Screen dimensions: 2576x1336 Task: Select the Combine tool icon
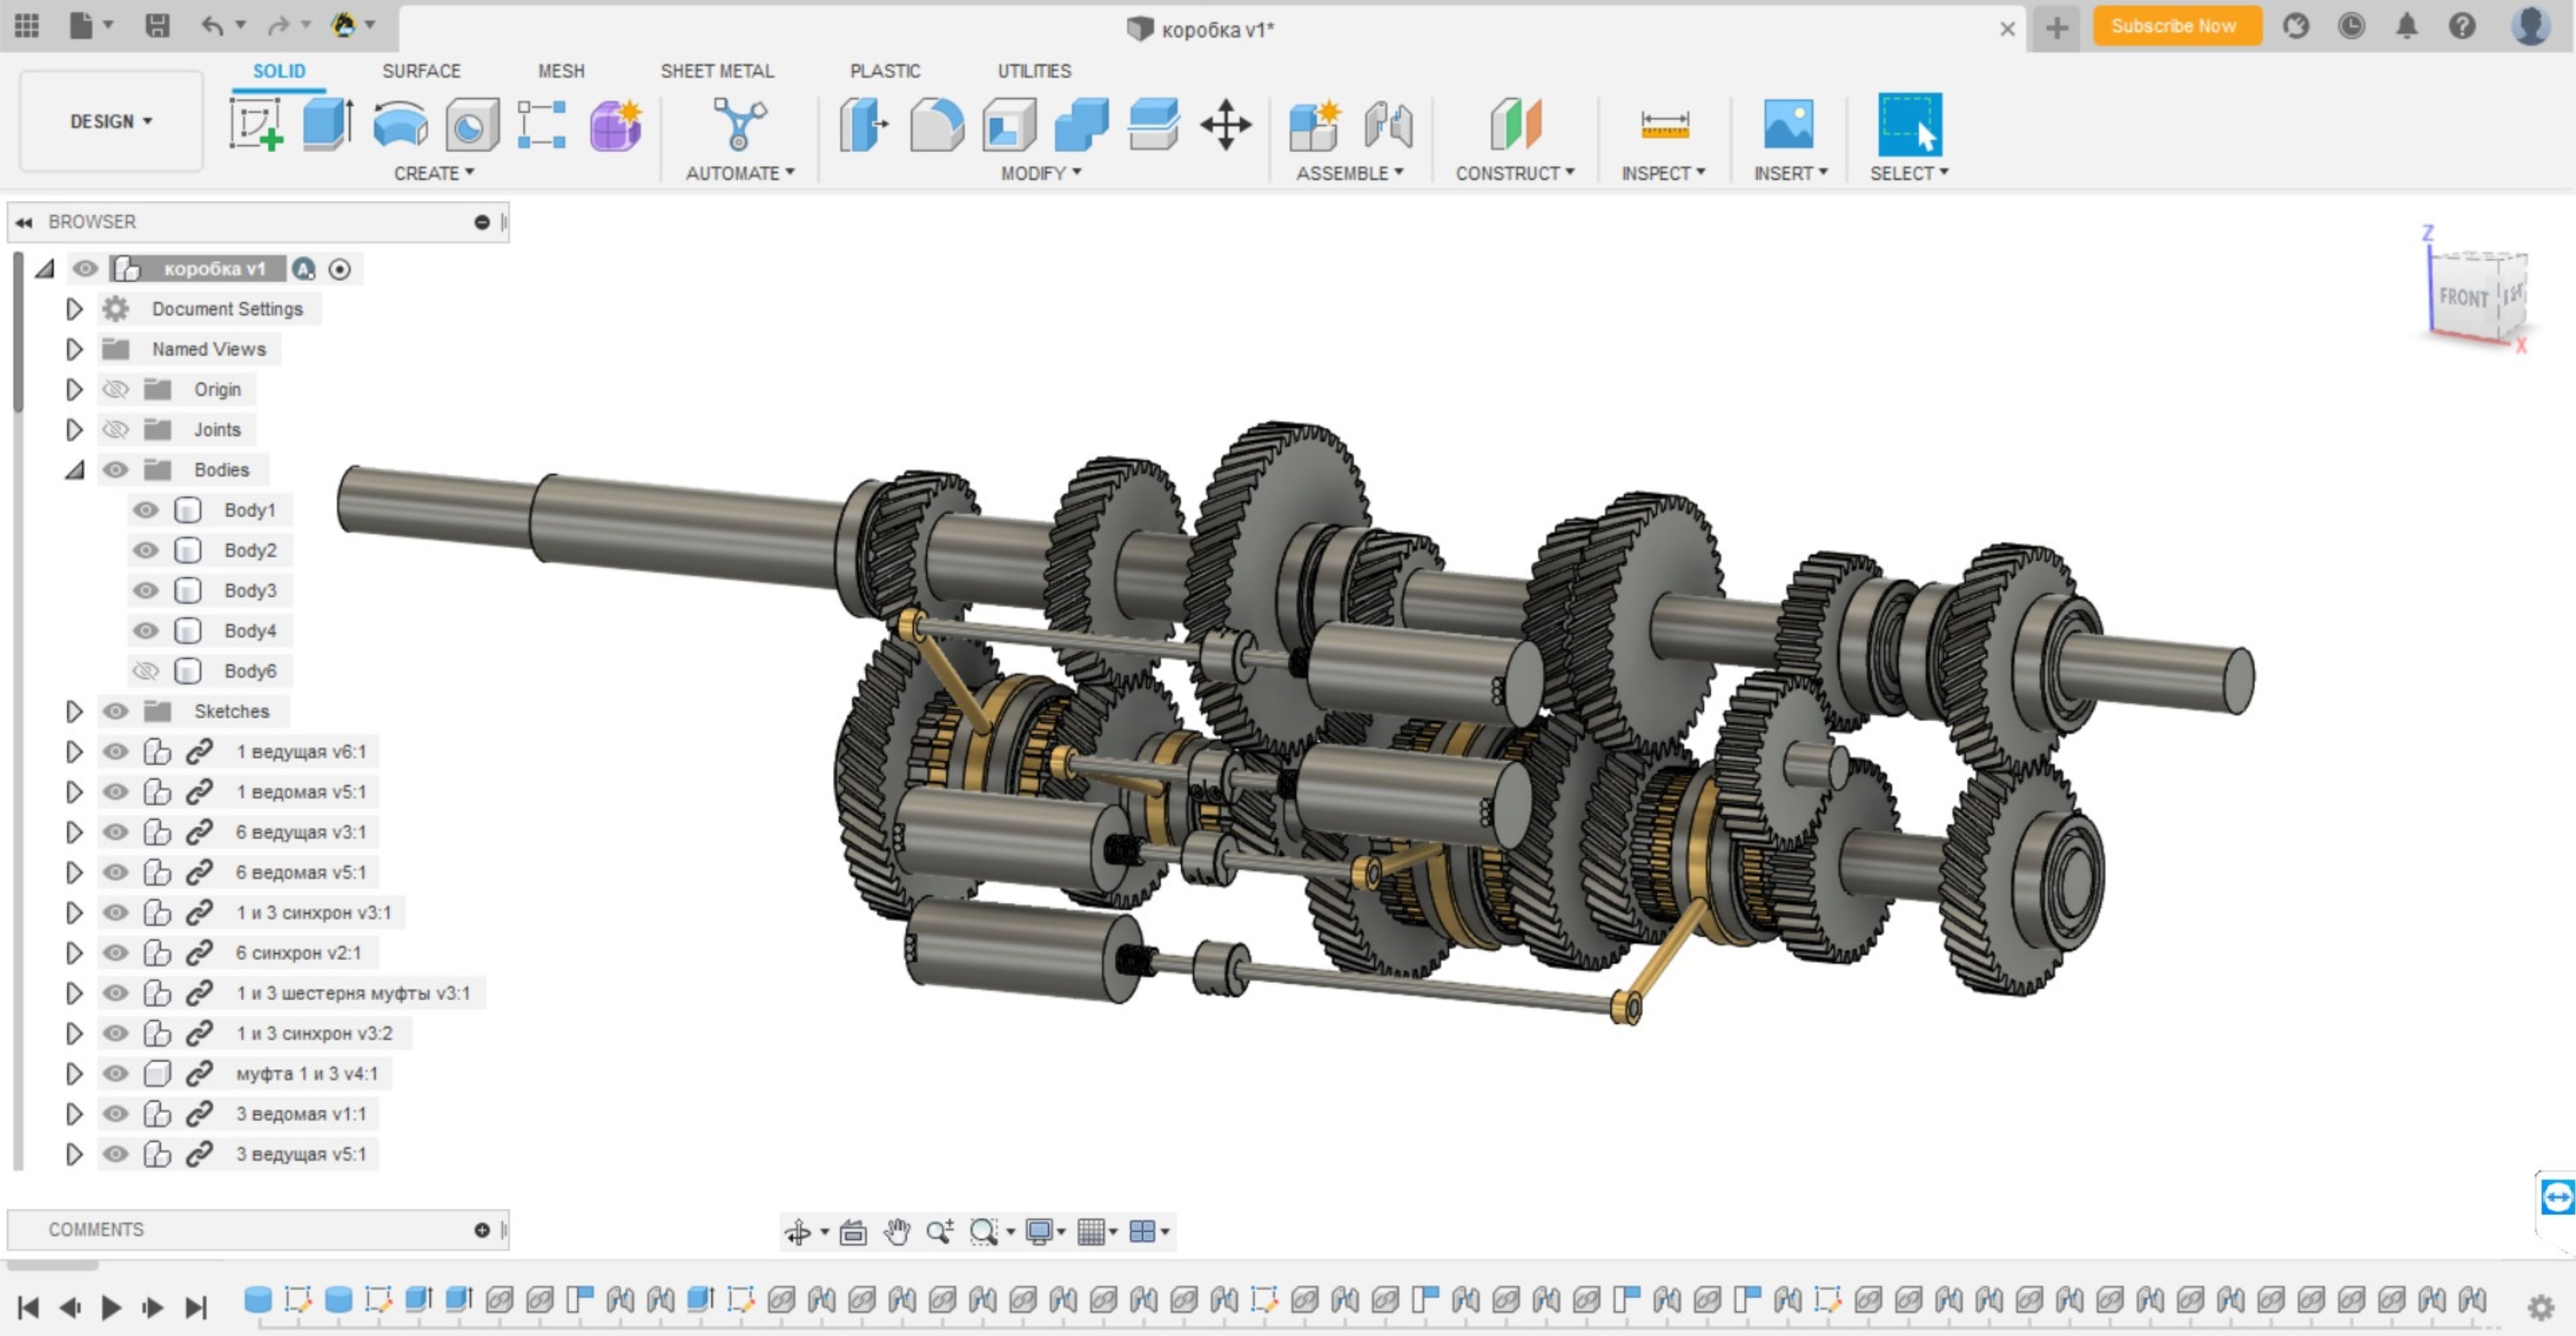[x=1081, y=125]
